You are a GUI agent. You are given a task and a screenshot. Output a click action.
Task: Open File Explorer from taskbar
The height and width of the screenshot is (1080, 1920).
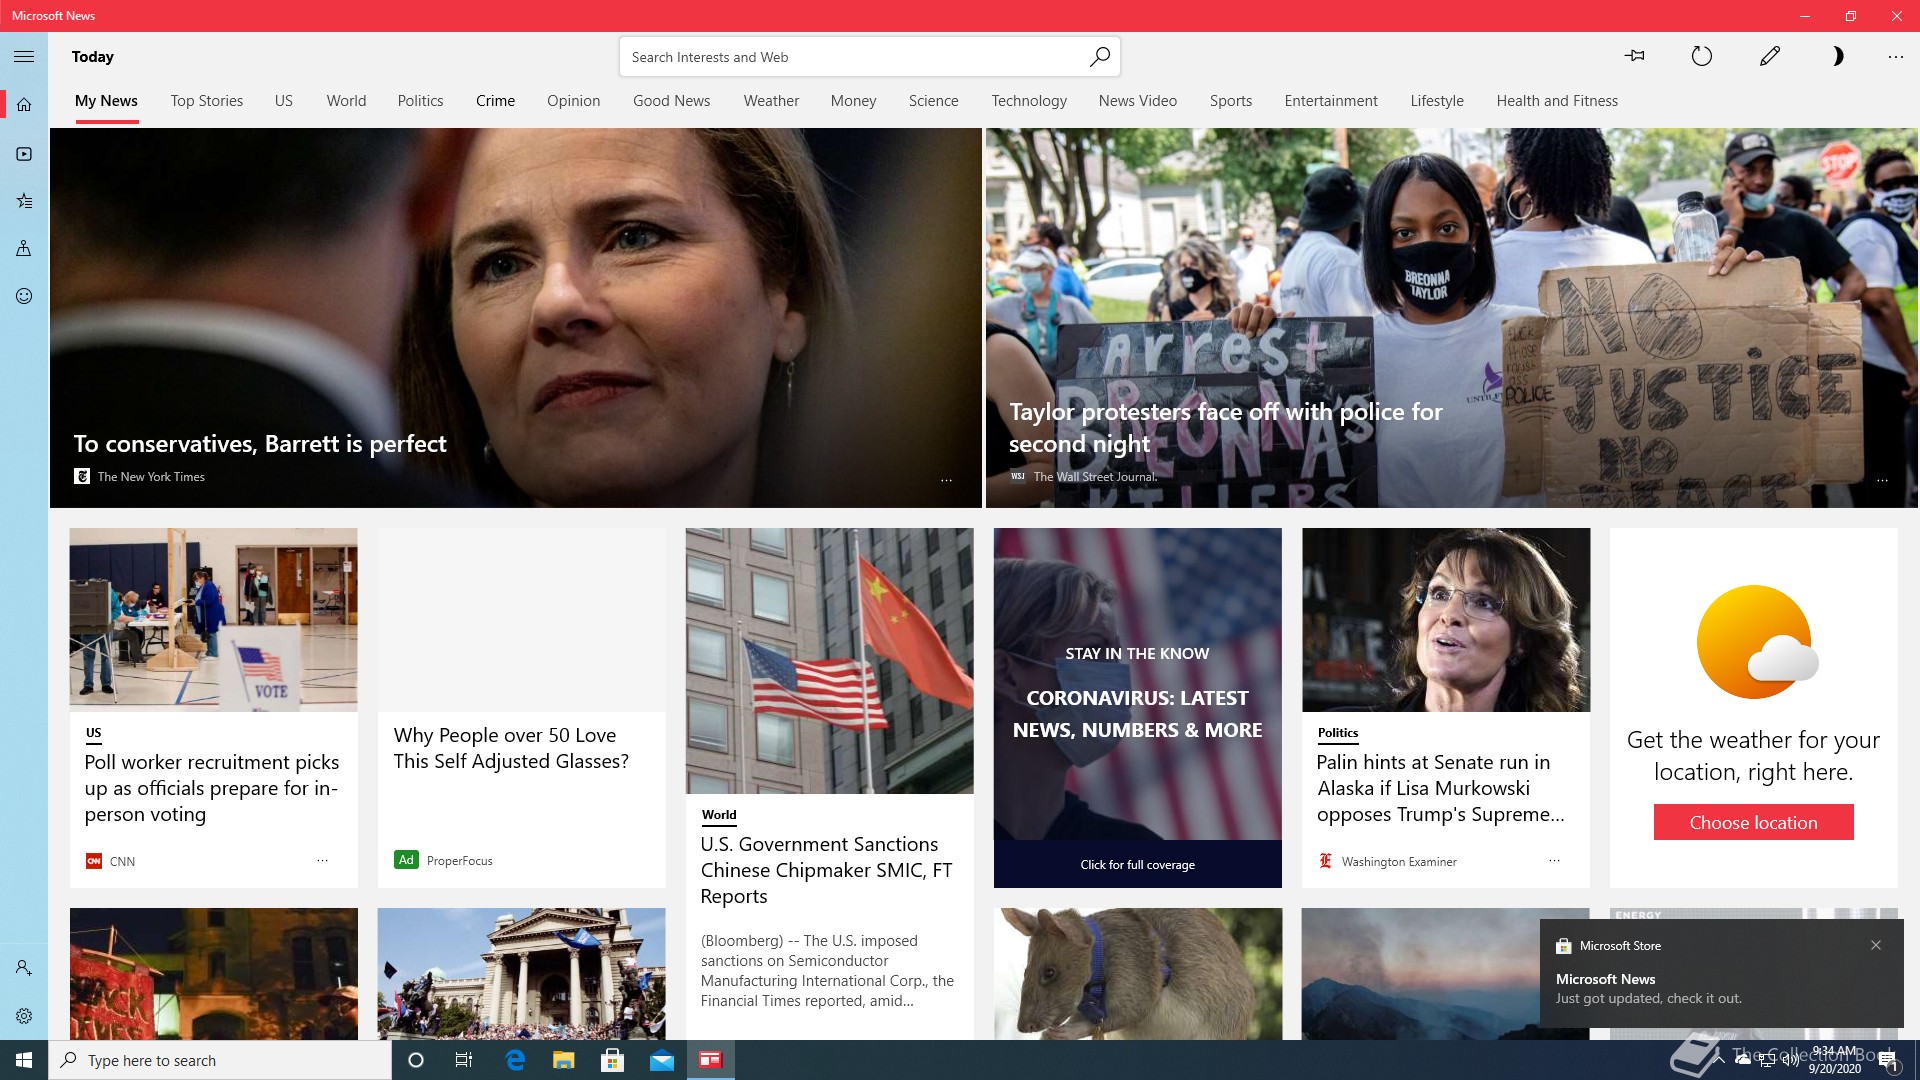click(x=564, y=1060)
